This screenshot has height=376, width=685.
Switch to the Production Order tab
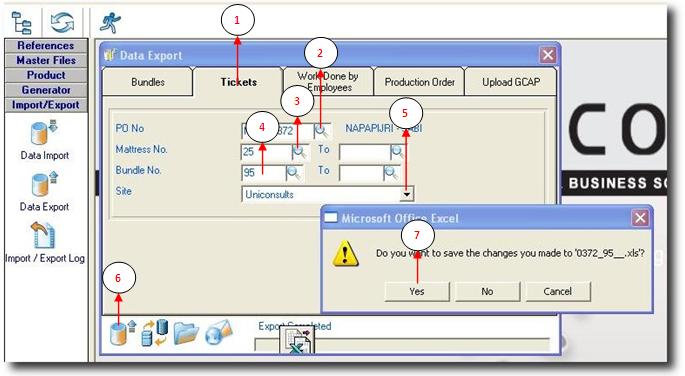[x=419, y=82]
